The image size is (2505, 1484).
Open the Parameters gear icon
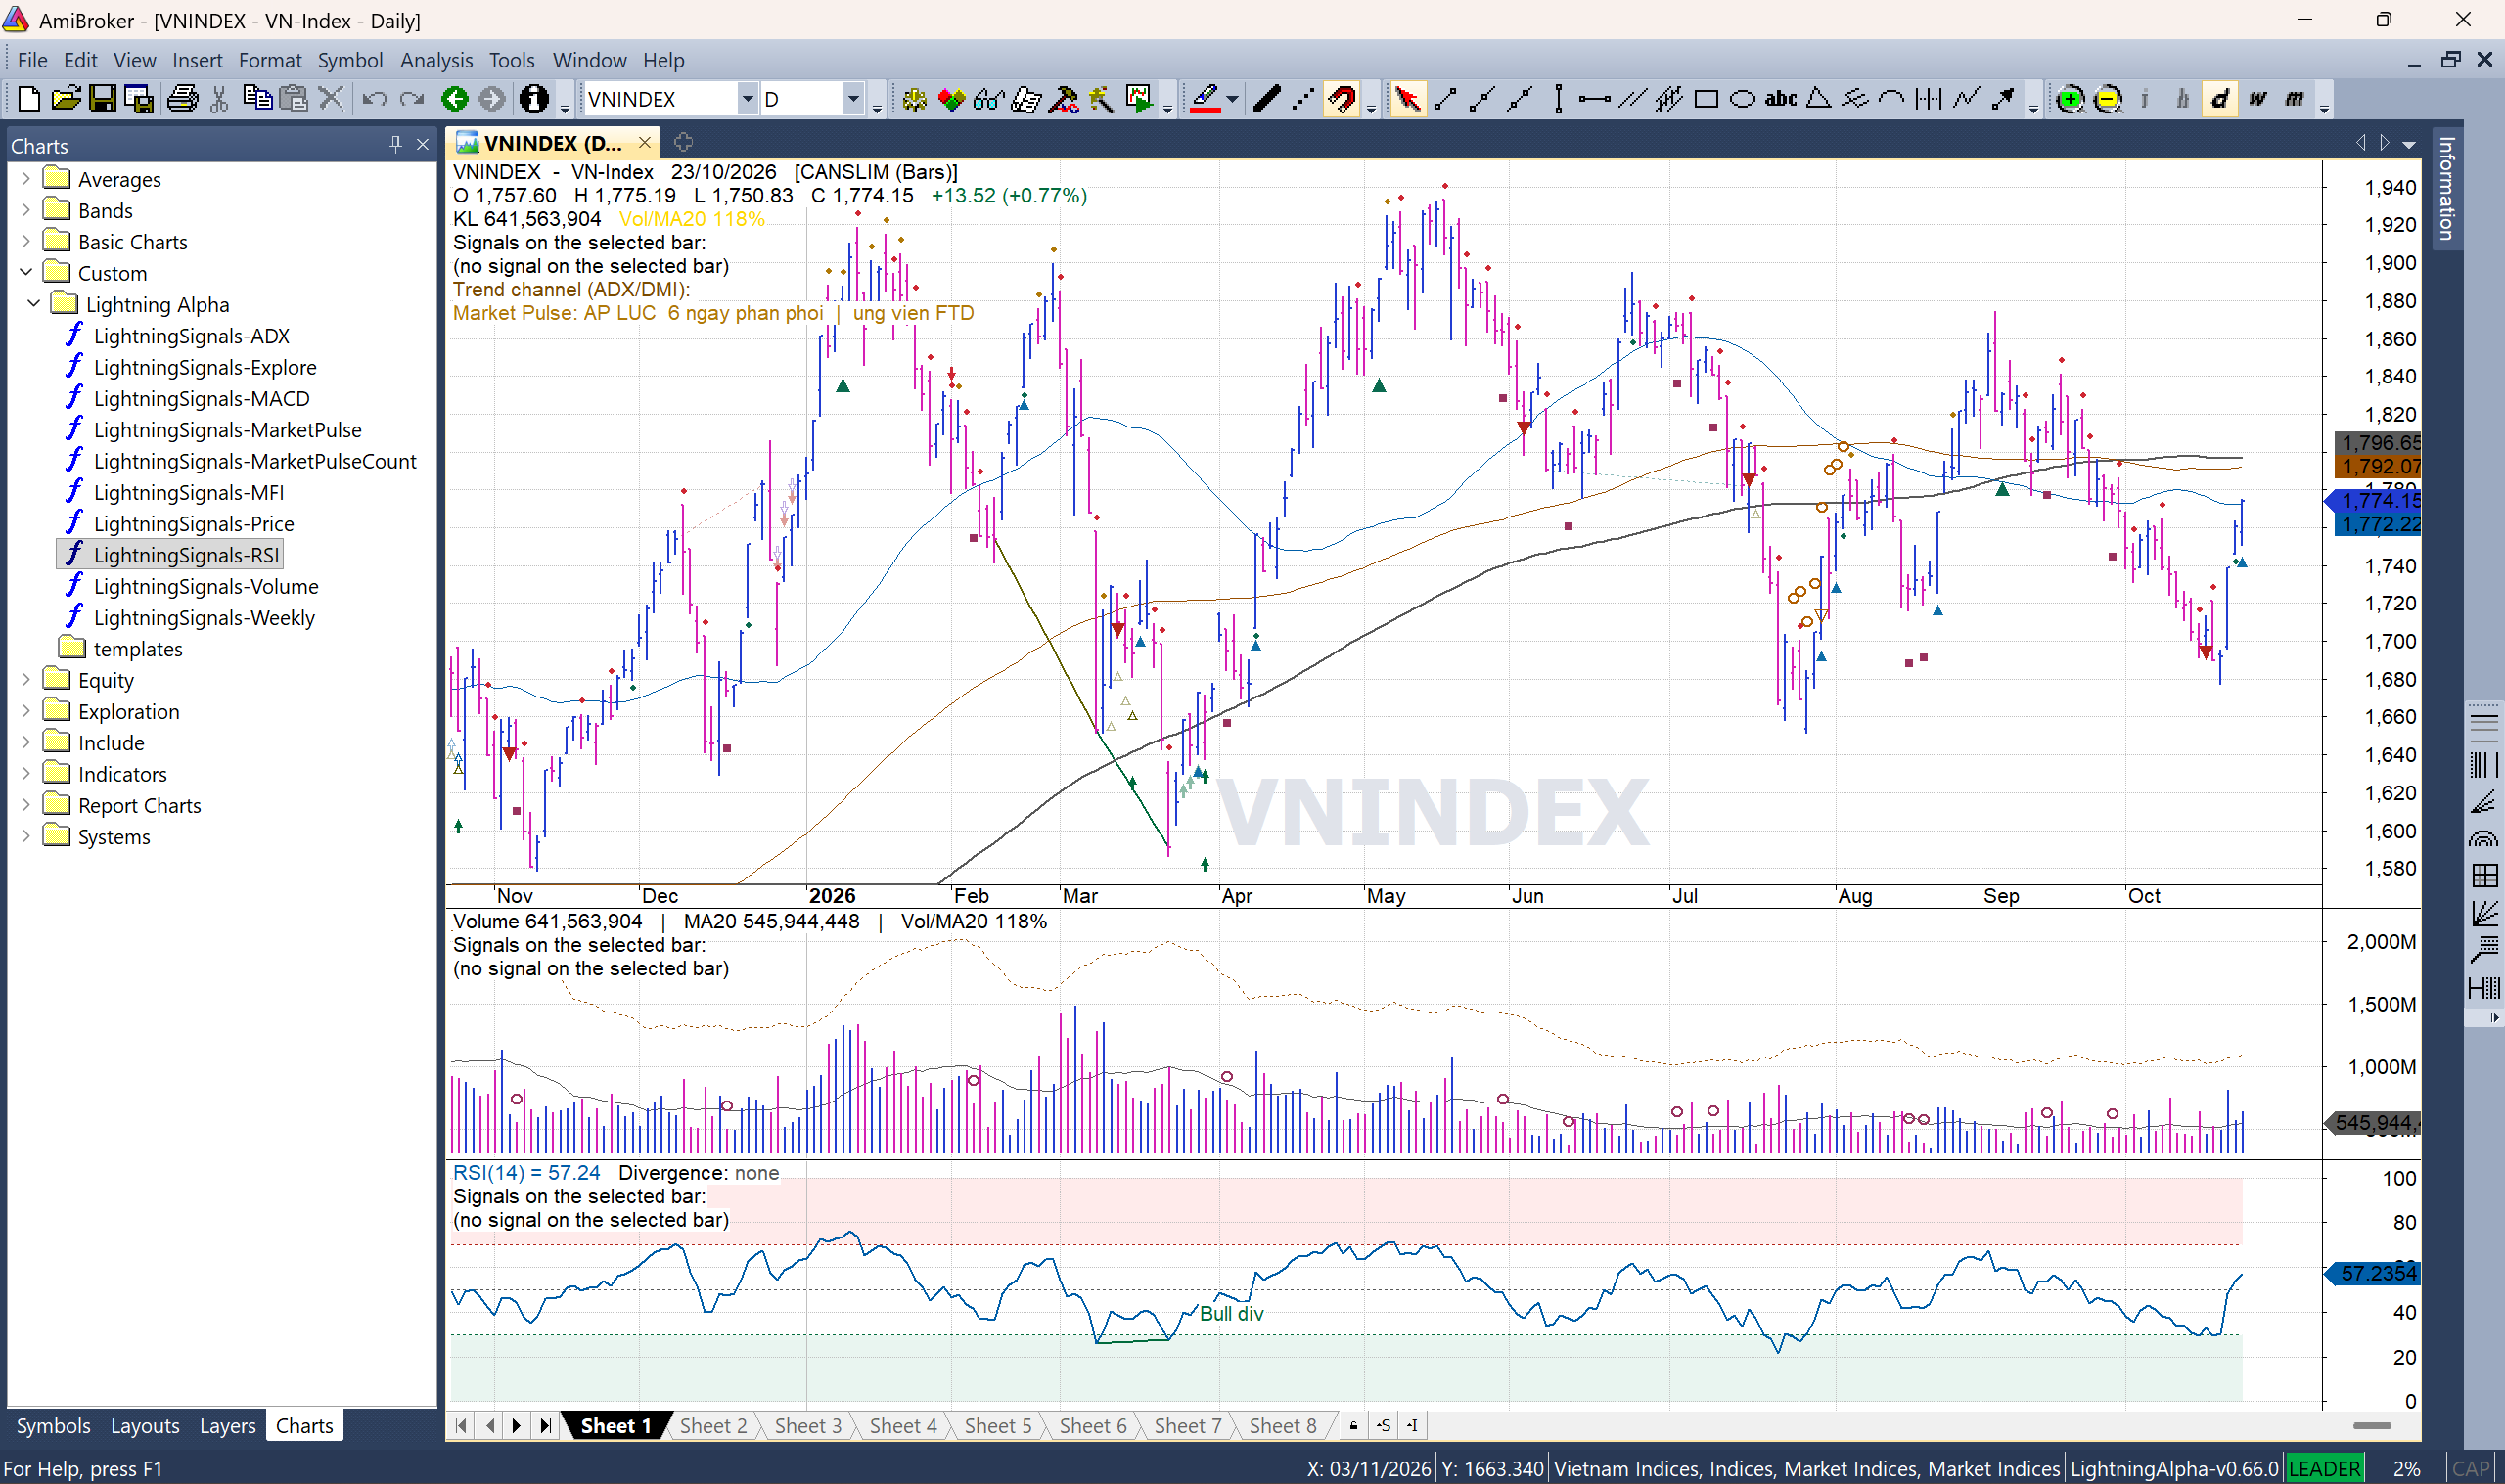[914, 99]
